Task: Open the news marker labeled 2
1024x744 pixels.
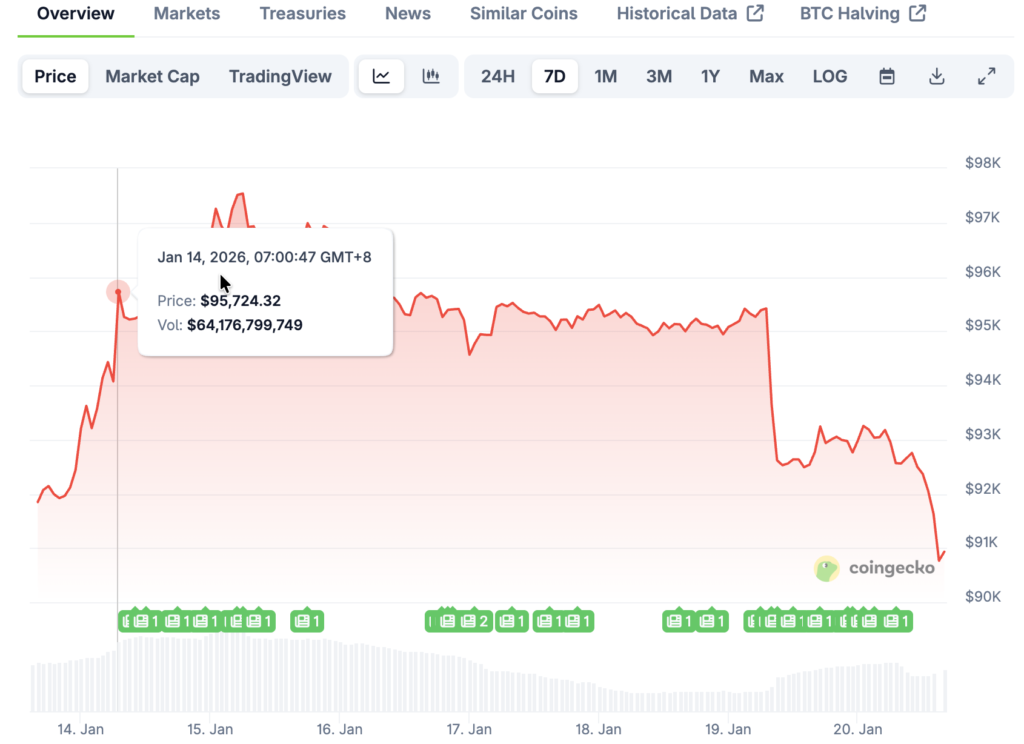Action: click(476, 621)
